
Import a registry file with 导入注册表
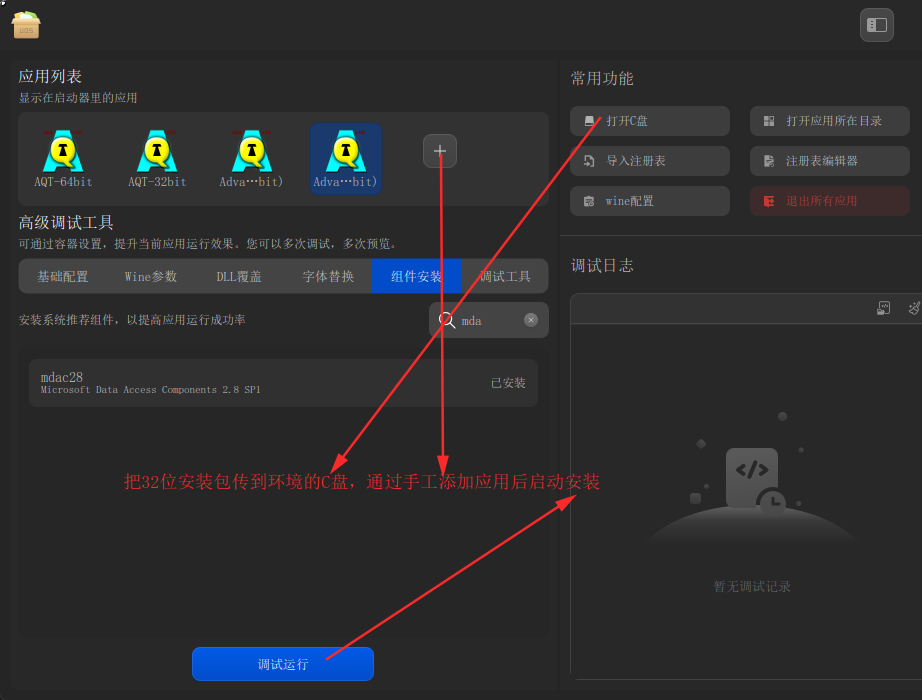(x=650, y=161)
